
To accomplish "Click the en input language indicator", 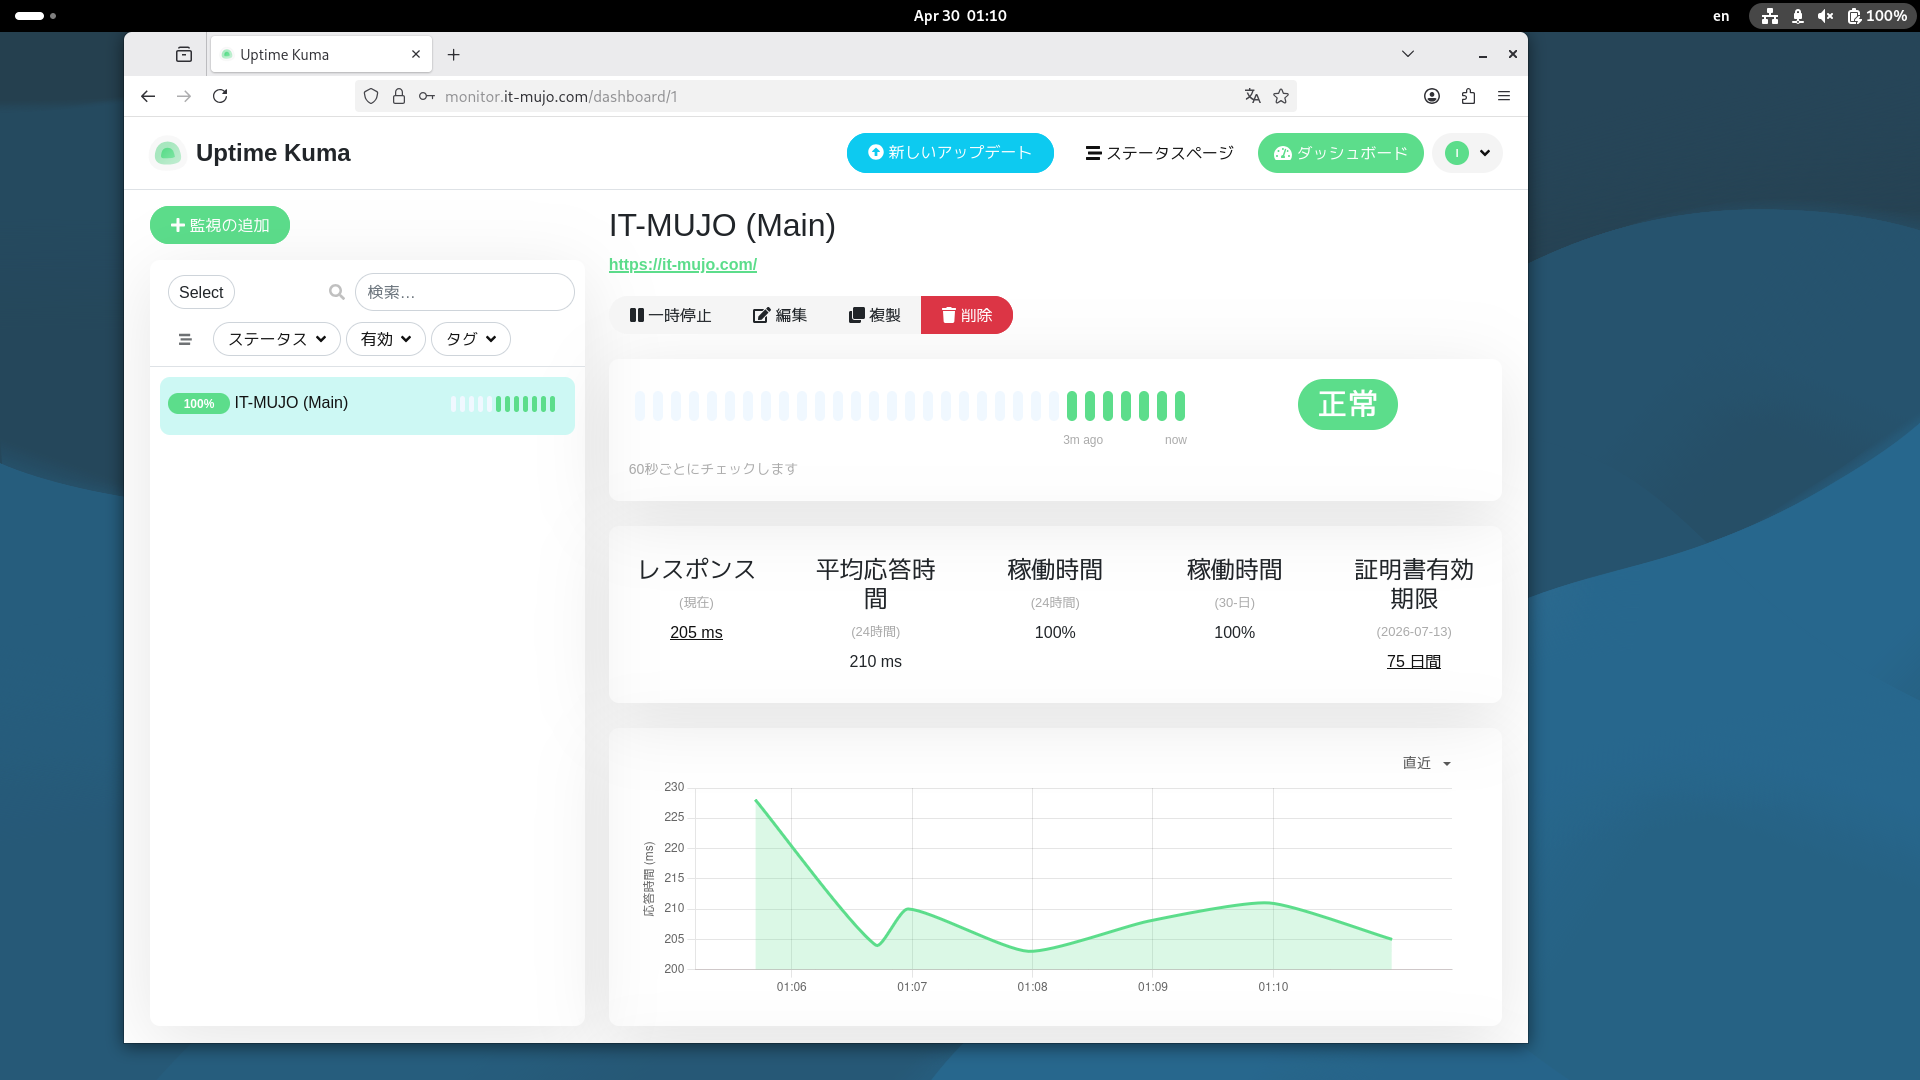I will pyautogui.click(x=1721, y=15).
